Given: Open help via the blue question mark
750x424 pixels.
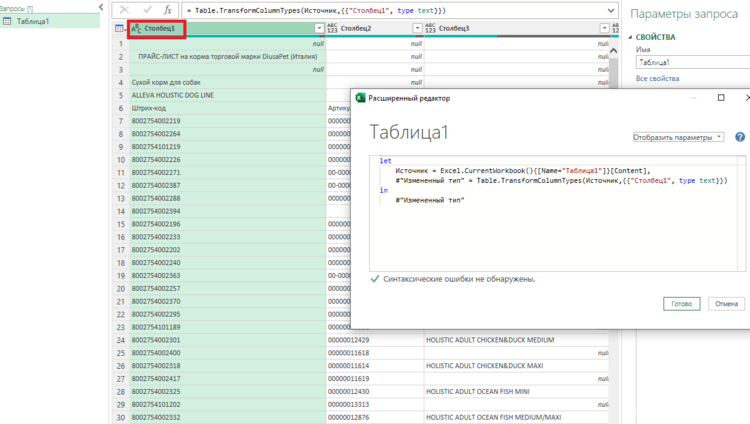Looking at the screenshot, I should pos(740,137).
